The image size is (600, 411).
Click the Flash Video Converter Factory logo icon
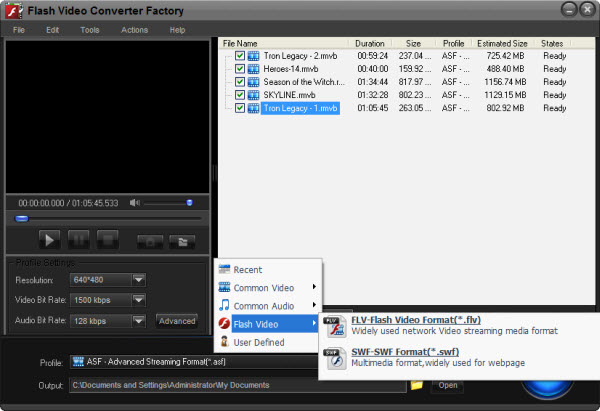pyautogui.click(x=14, y=10)
